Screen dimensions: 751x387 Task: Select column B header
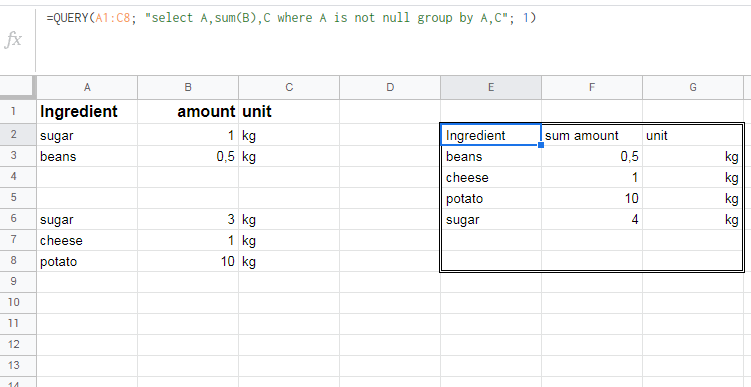point(188,87)
